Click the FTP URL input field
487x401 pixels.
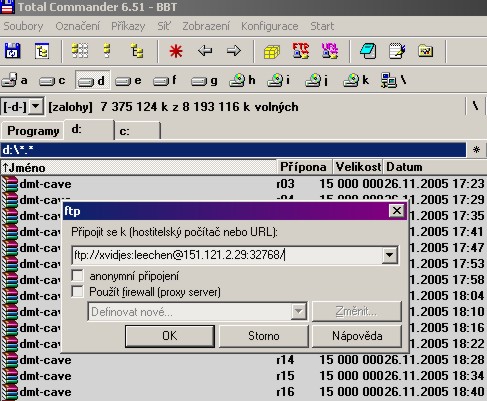click(227, 255)
